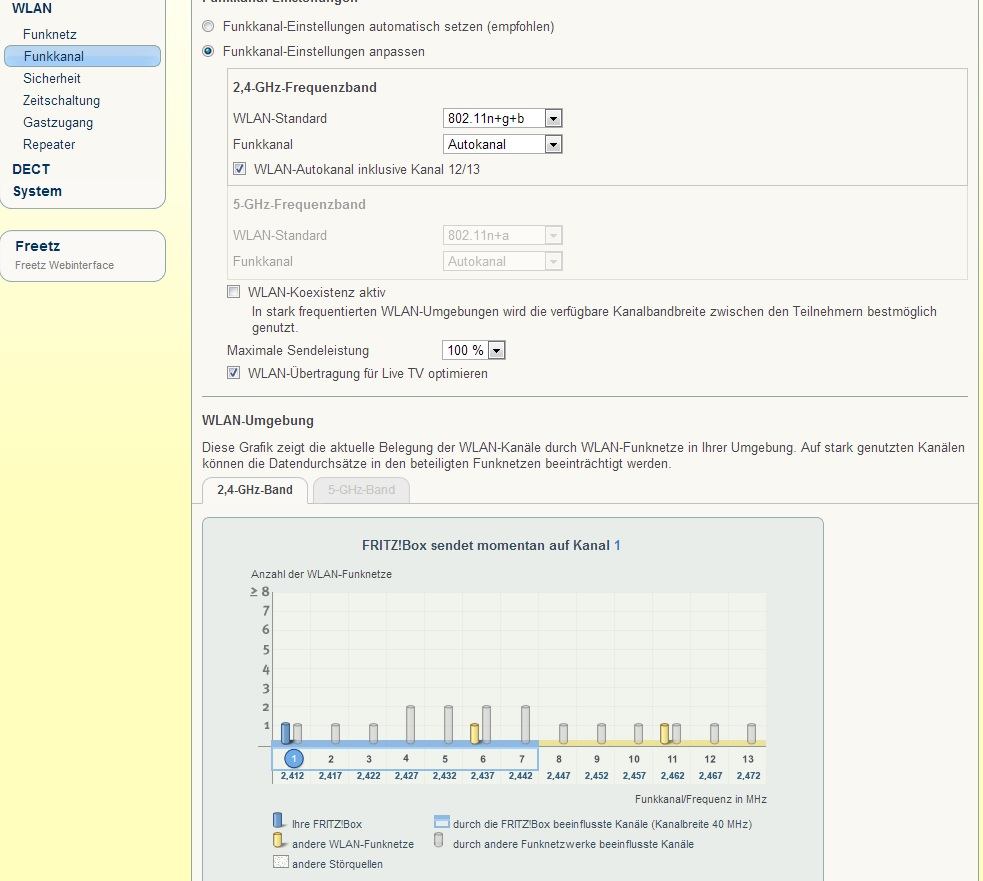Click other networks influenced channels legend icon
Image resolution: width=983 pixels, height=881 pixels.
click(x=439, y=840)
